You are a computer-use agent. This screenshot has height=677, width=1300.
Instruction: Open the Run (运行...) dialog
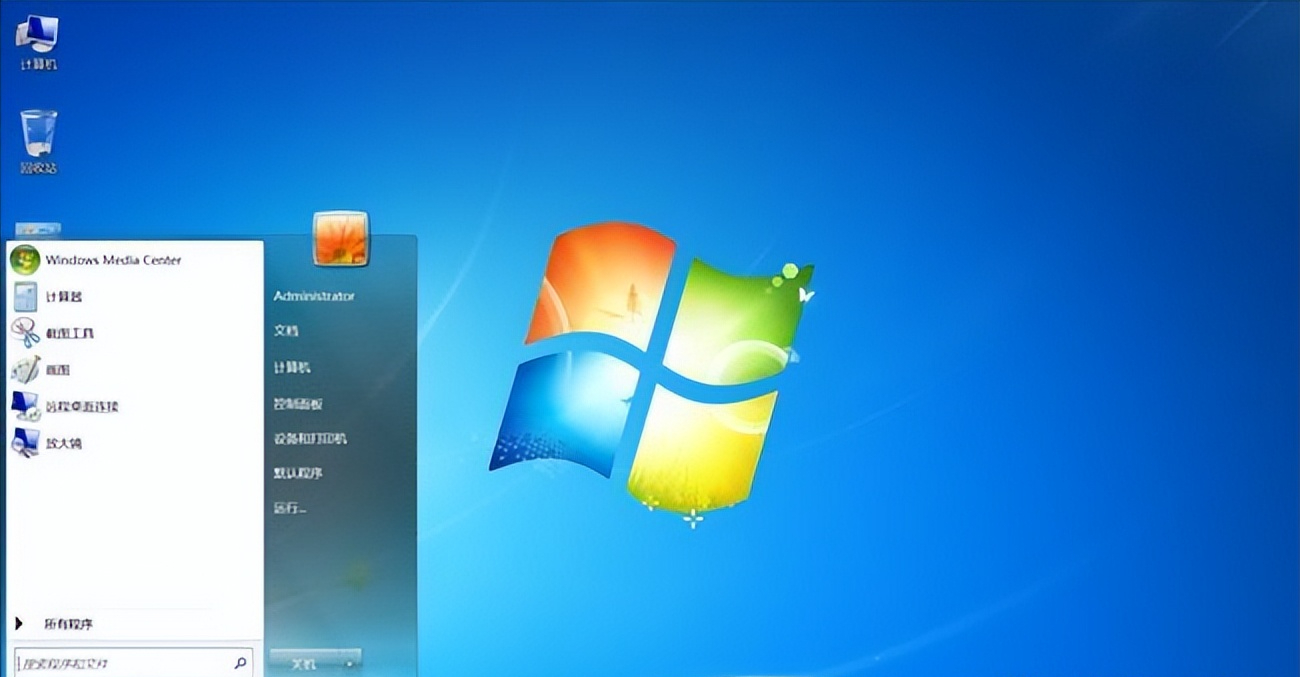pyautogui.click(x=290, y=508)
